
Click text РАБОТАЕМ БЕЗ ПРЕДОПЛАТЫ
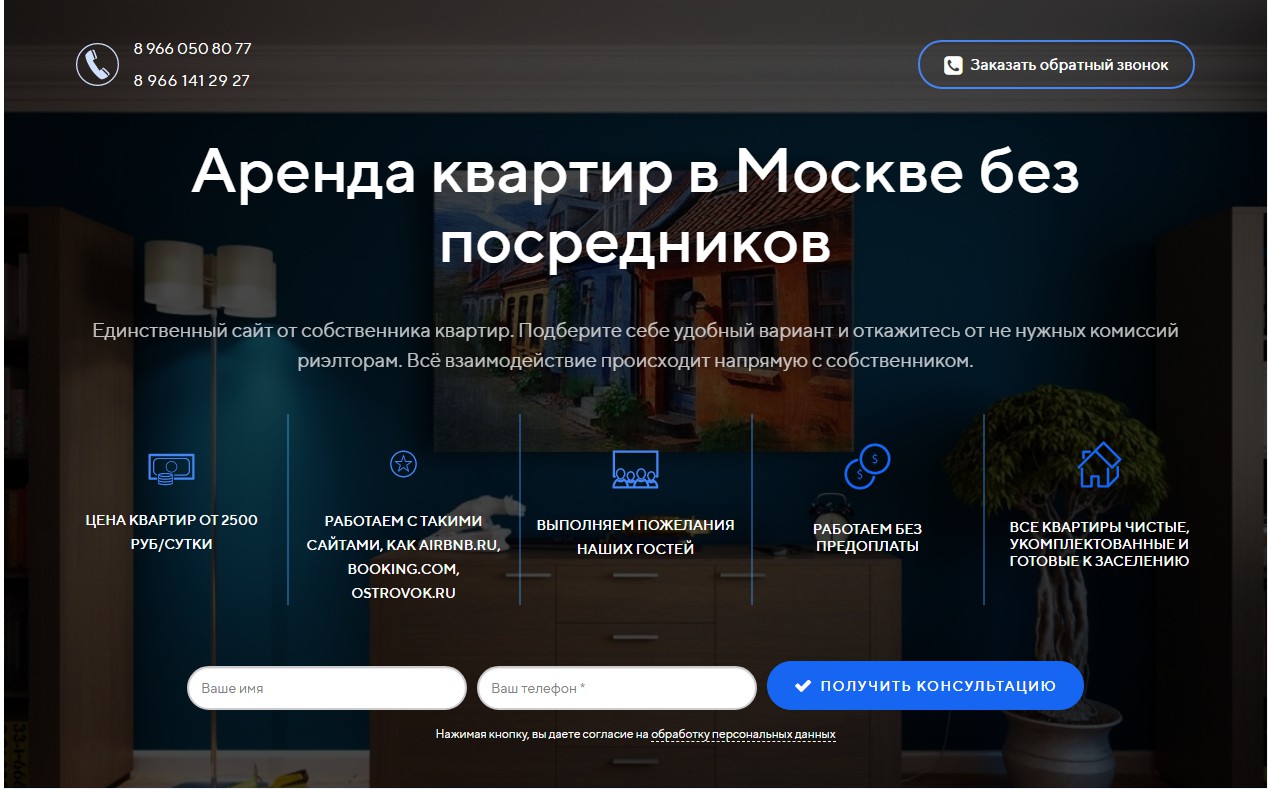pyautogui.click(x=867, y=538)
